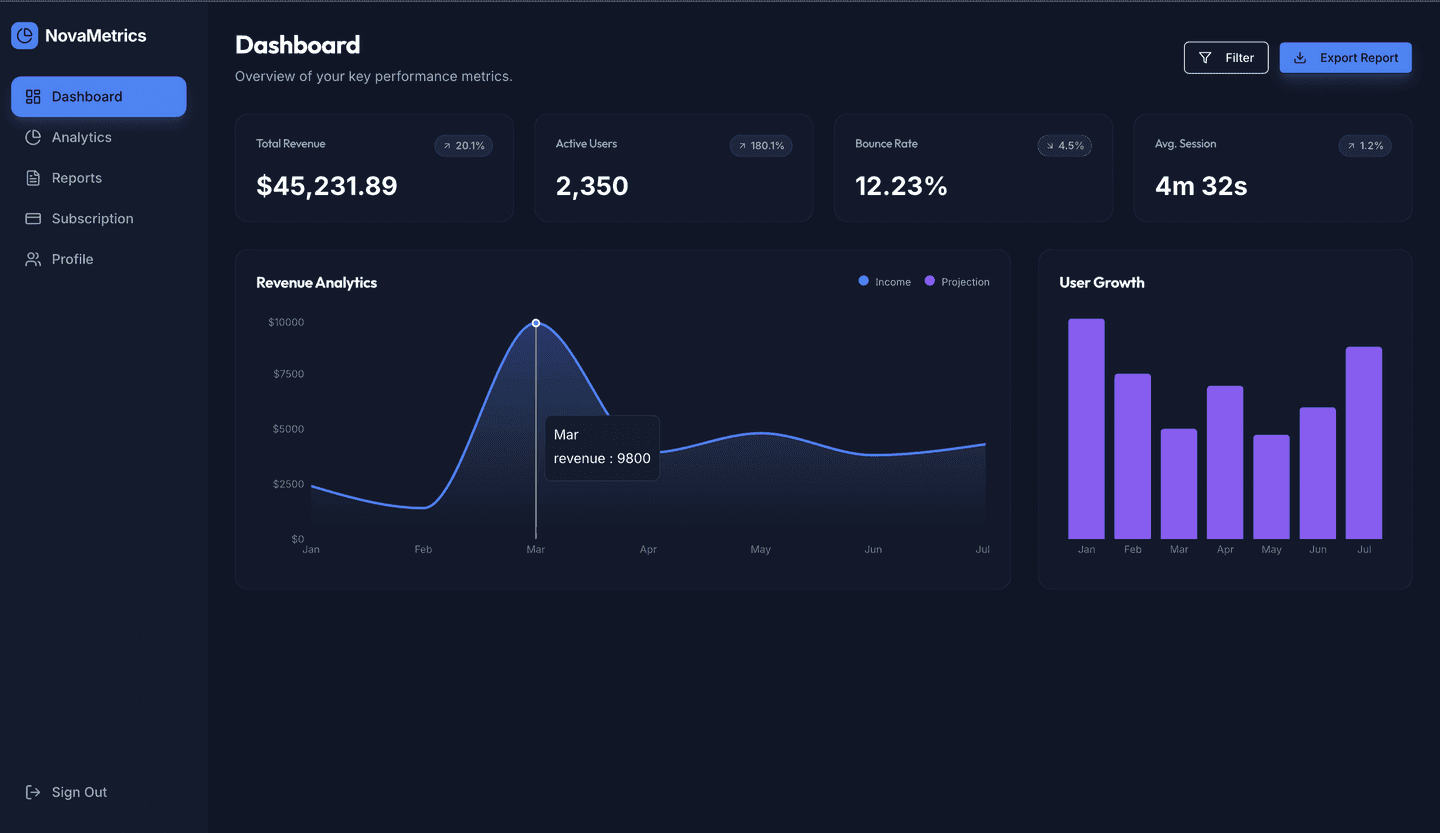The image size is (1440, 833).
Task: Click the download icon on Export Report
Action: click(1299, 57)
